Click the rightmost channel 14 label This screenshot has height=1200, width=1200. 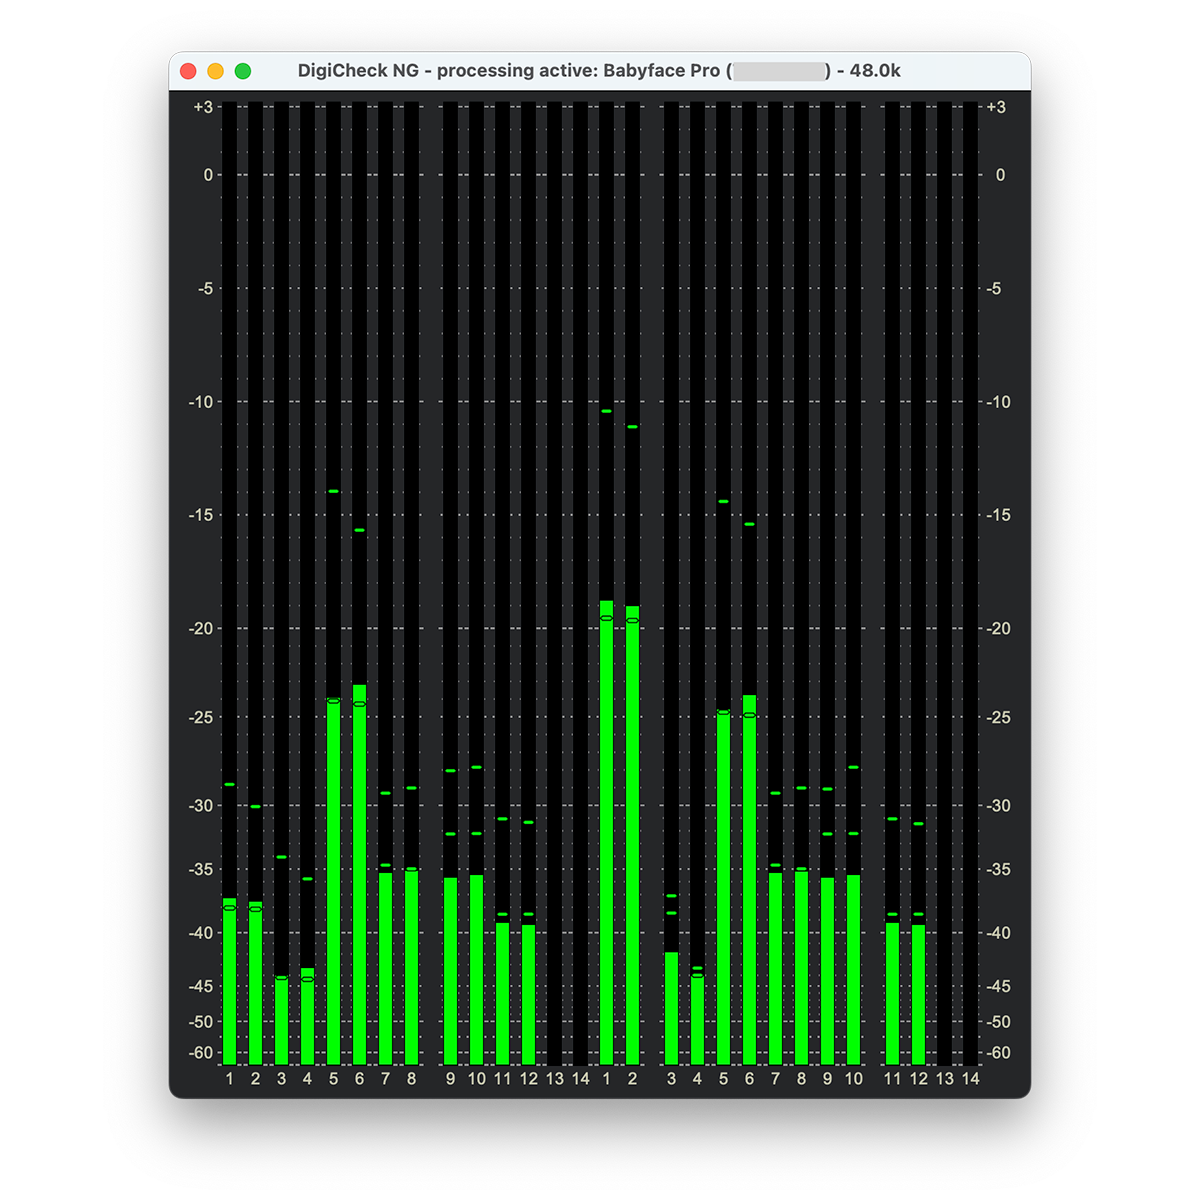click(x=970, y=1079)
